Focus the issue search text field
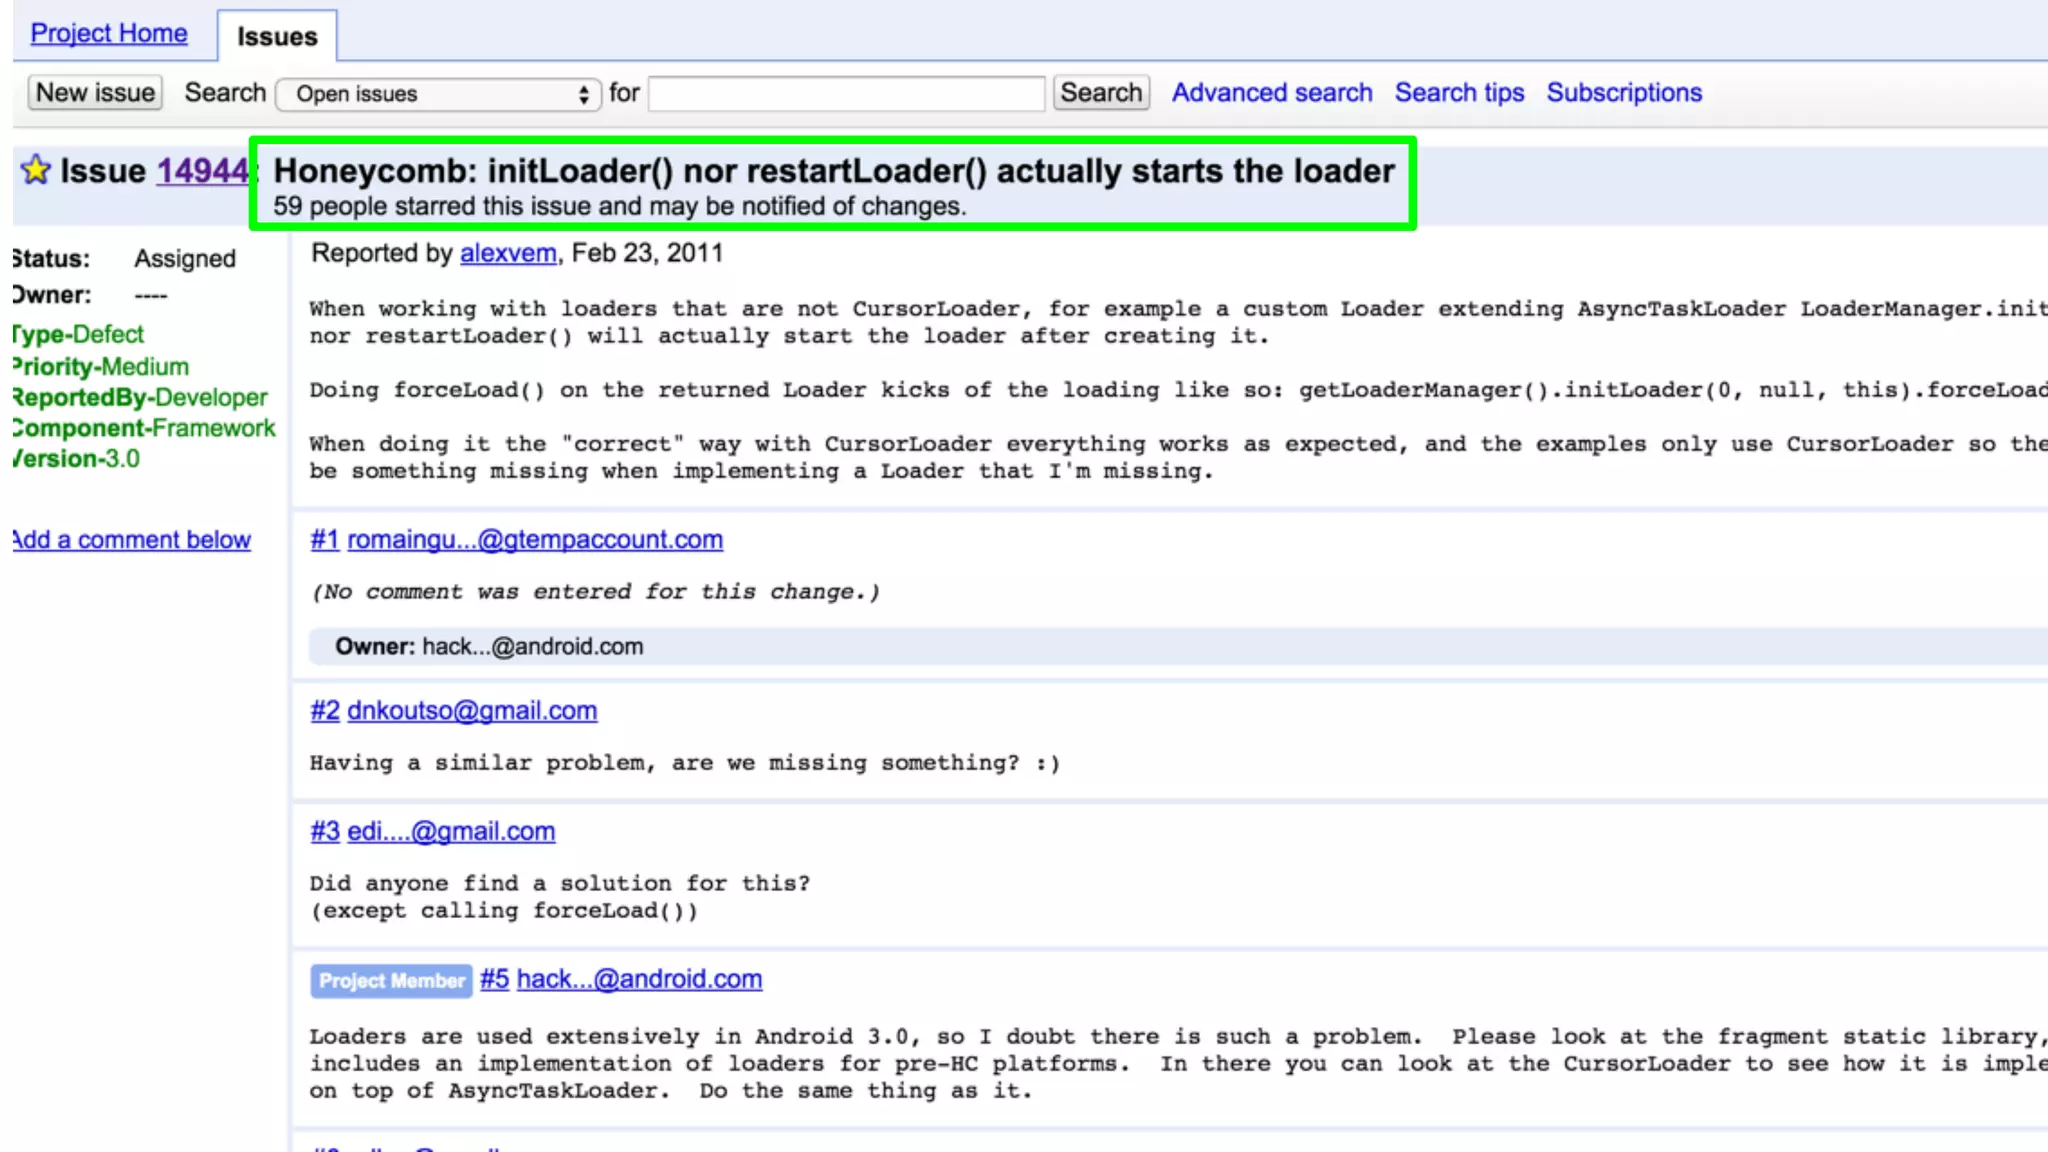Image resolution: width=2048 pixels, height=1152 pixels. coord(846,94)
